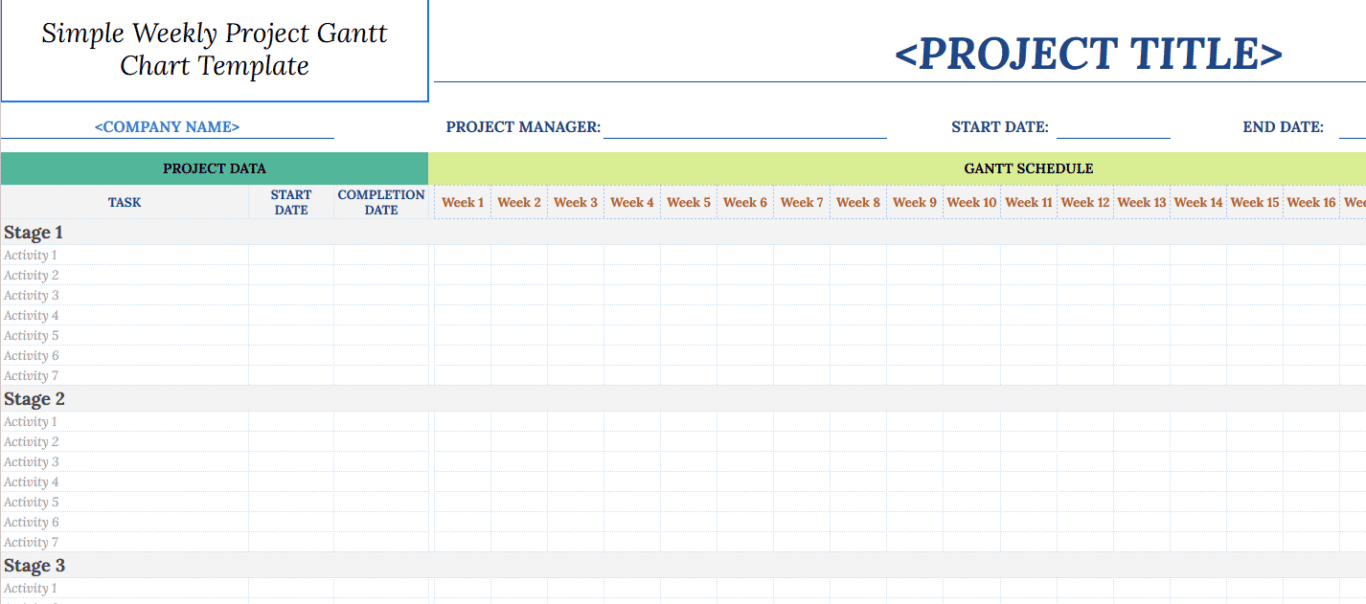1366x604 pixels.
Task: Click the Stage 3 row heading
Action: click(x=34, y=565)
